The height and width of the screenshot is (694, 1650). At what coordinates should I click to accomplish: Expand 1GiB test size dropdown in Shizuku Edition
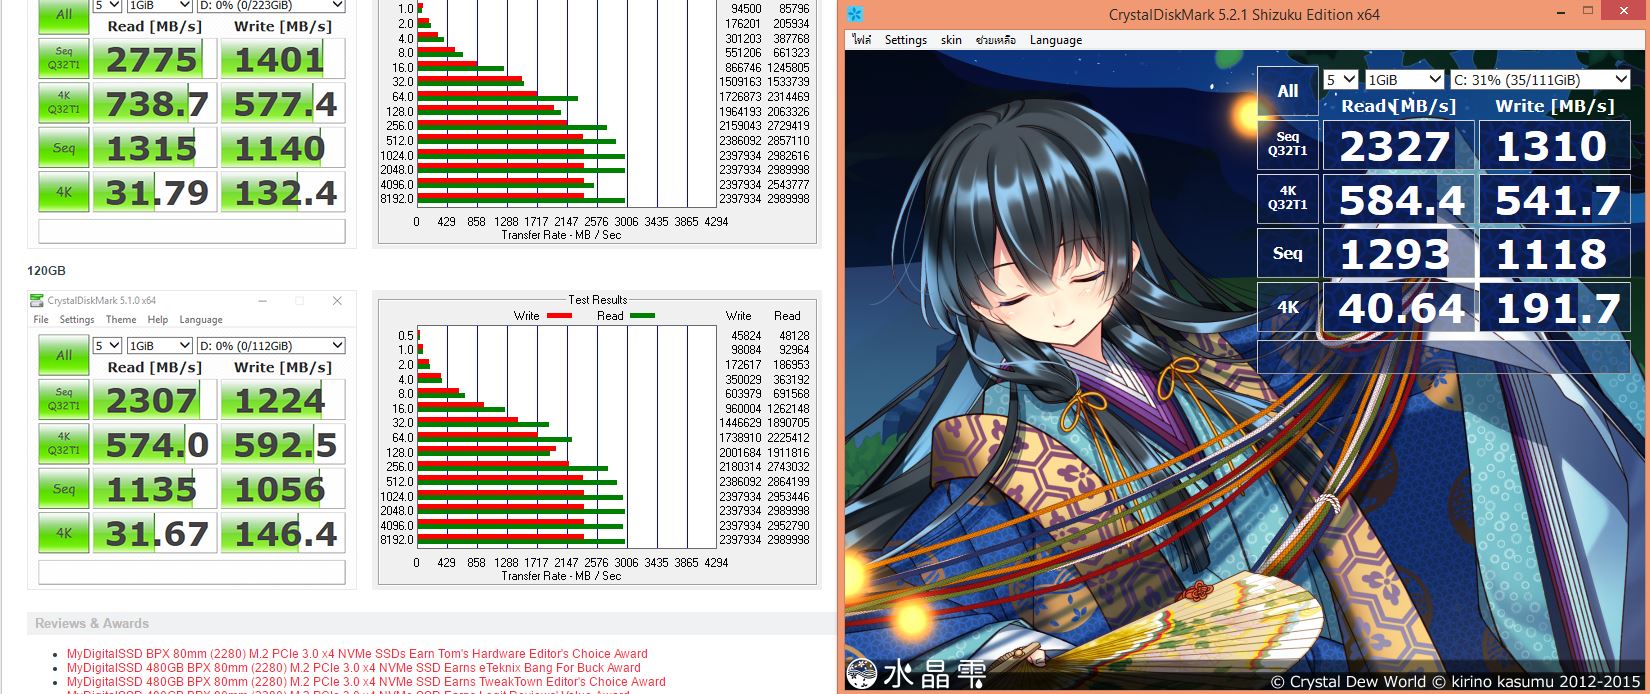(x=1404, y=80)
